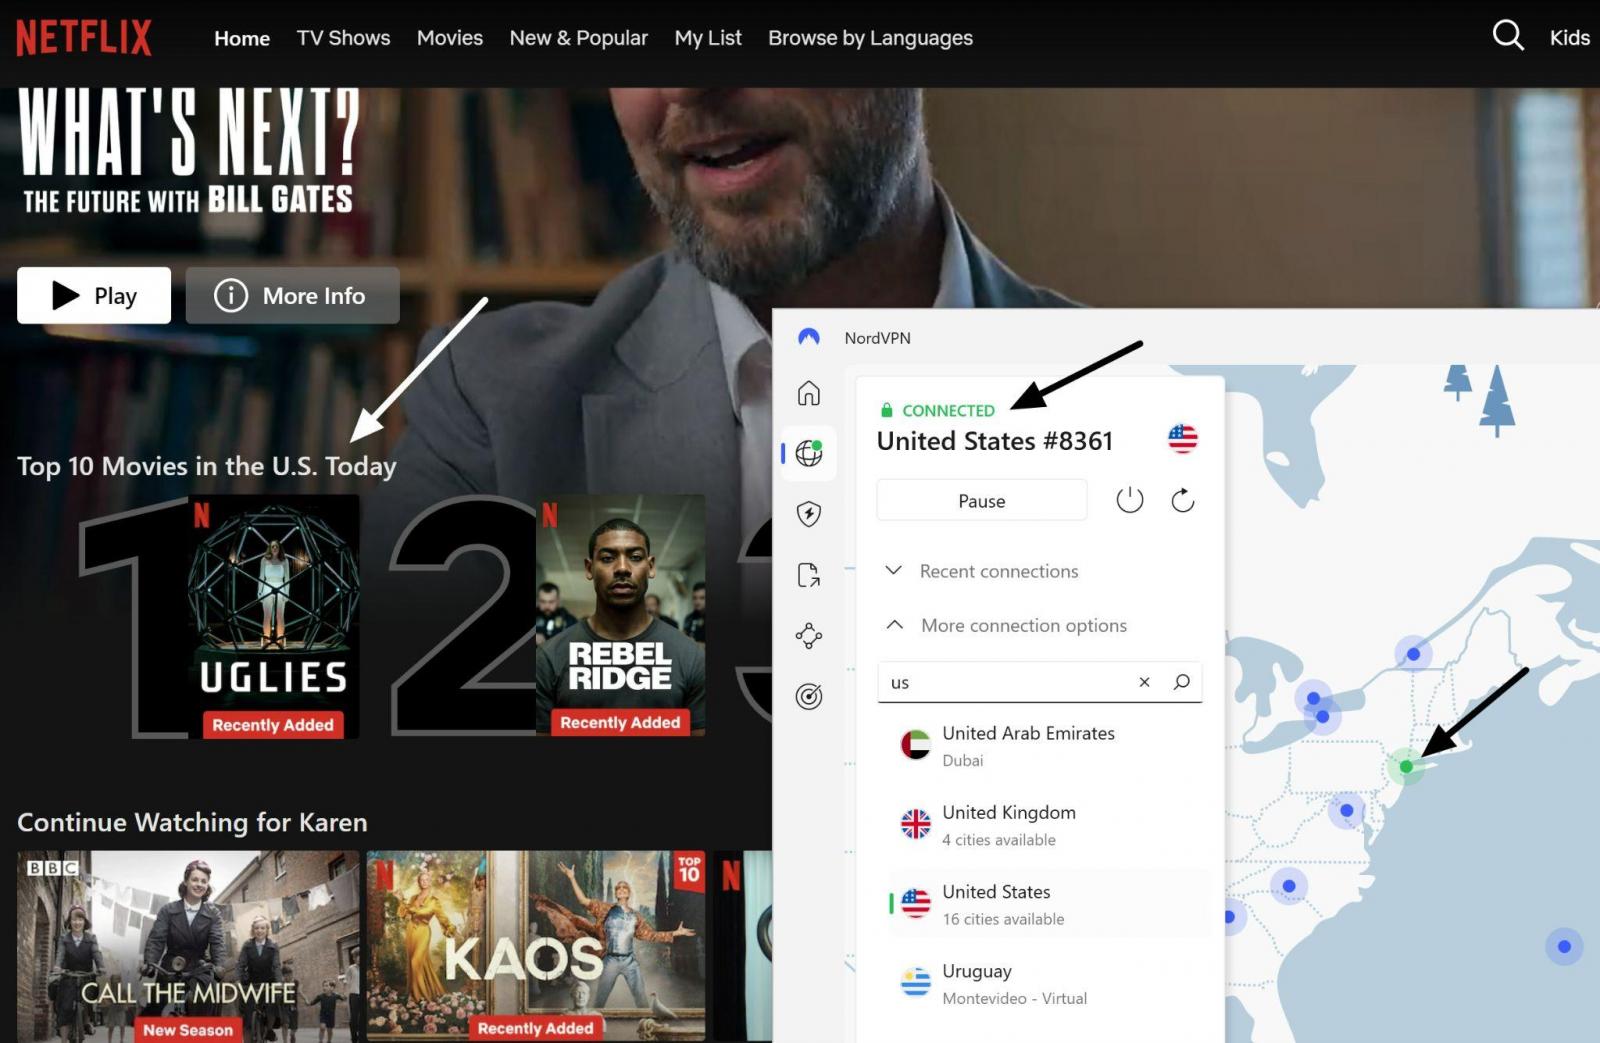Open the file share sidebar icon
Screen dimensions: 1600x1043
click(x=809, y=575)
